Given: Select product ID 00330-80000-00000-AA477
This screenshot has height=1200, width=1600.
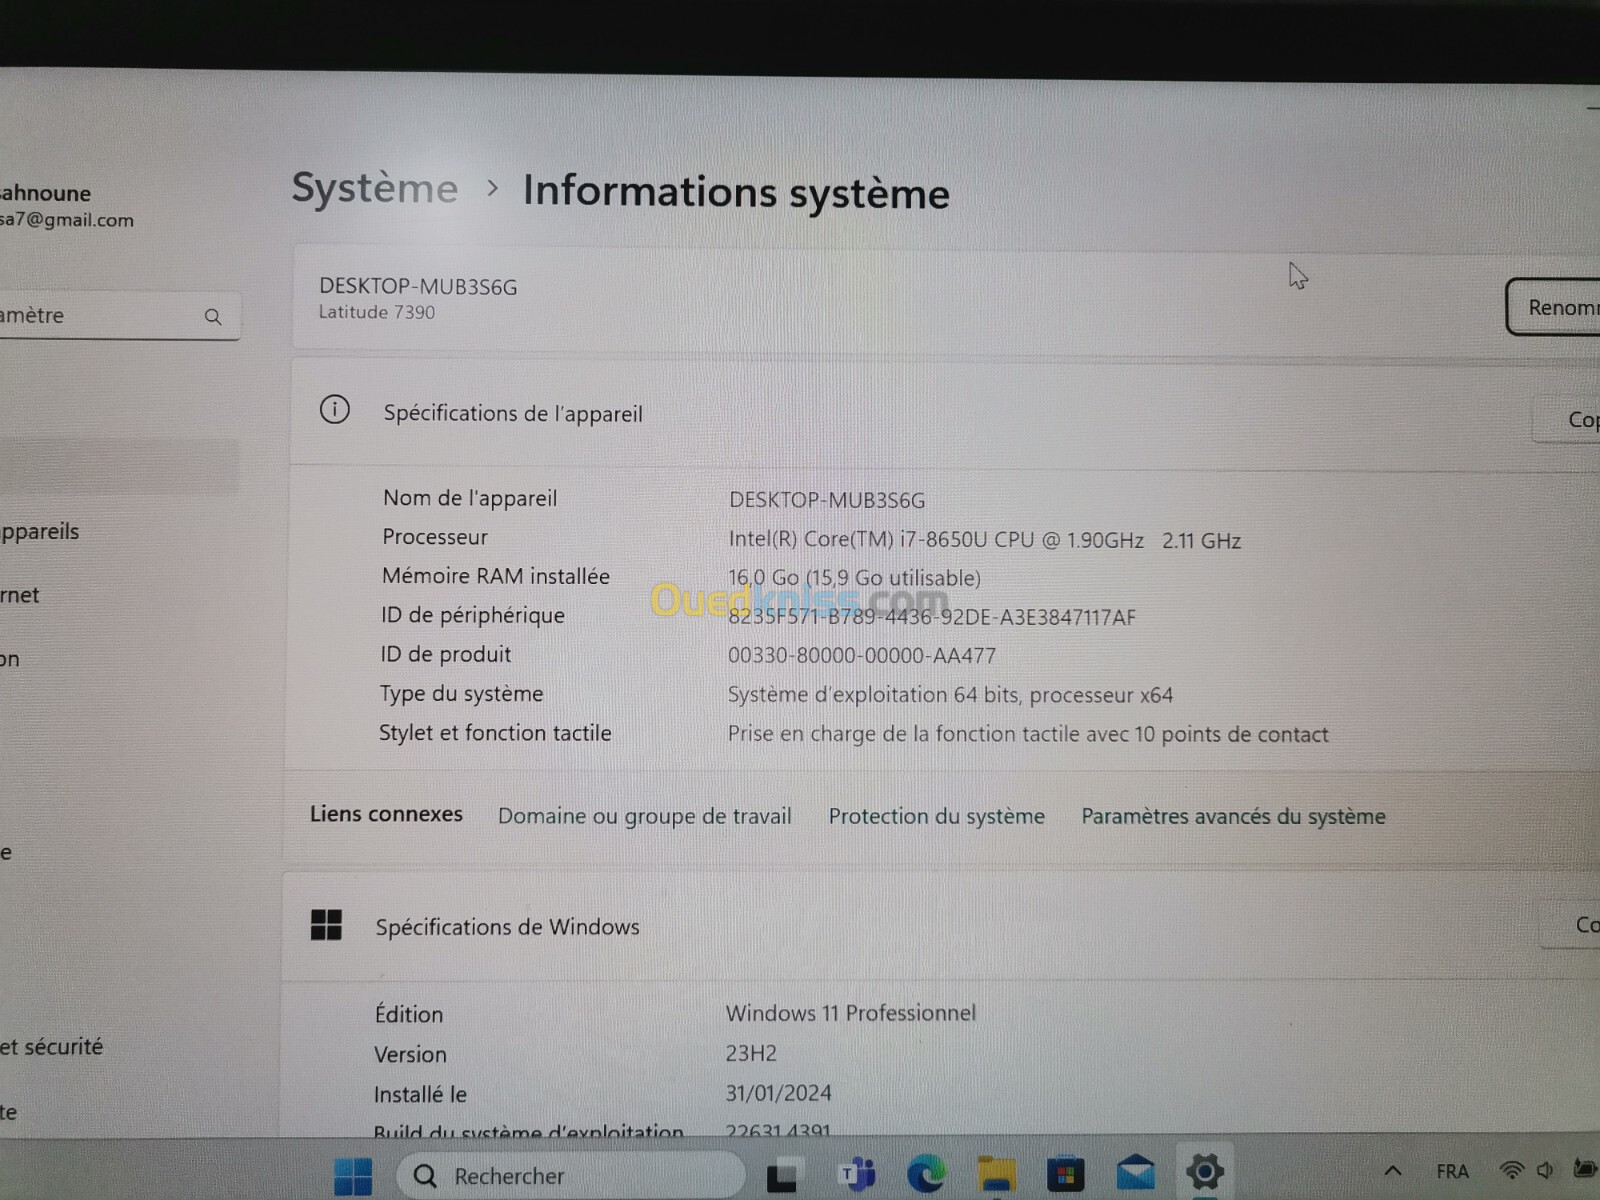Looking at the screenshot, I should click(862, 656).
